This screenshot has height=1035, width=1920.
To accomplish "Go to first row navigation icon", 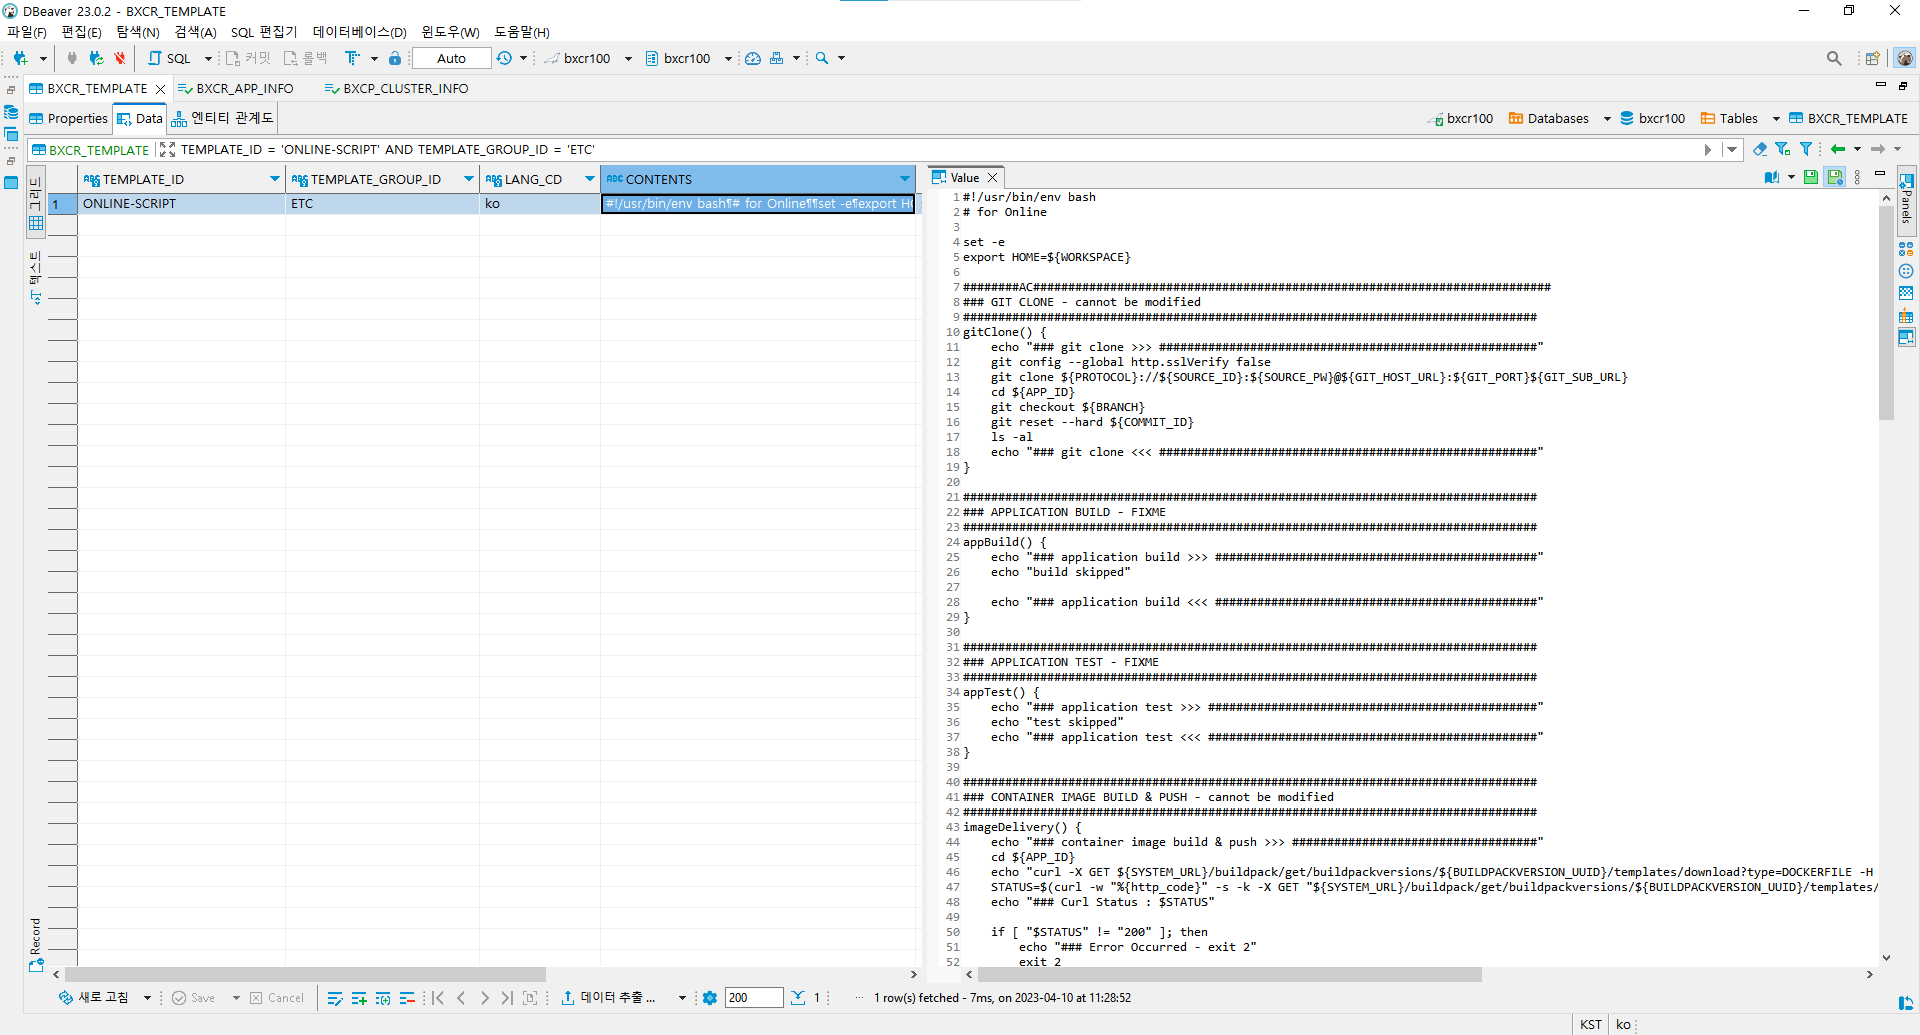I will click(438, 998).
